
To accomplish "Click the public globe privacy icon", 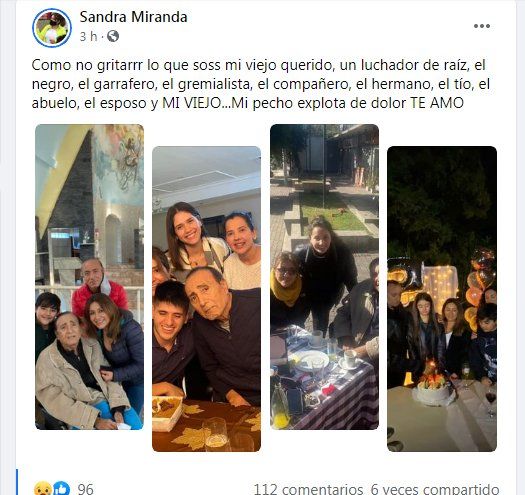I will click(x=113, y=36).
